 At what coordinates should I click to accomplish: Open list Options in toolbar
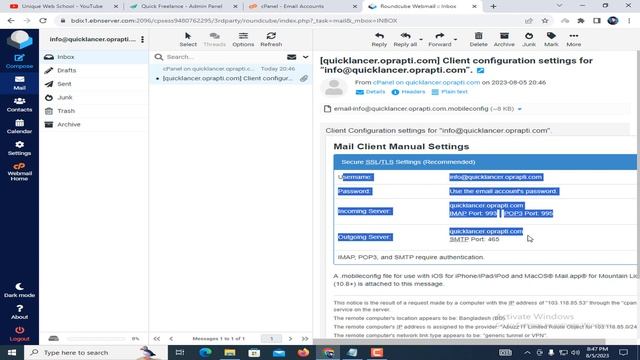click(x=243, y=40)
